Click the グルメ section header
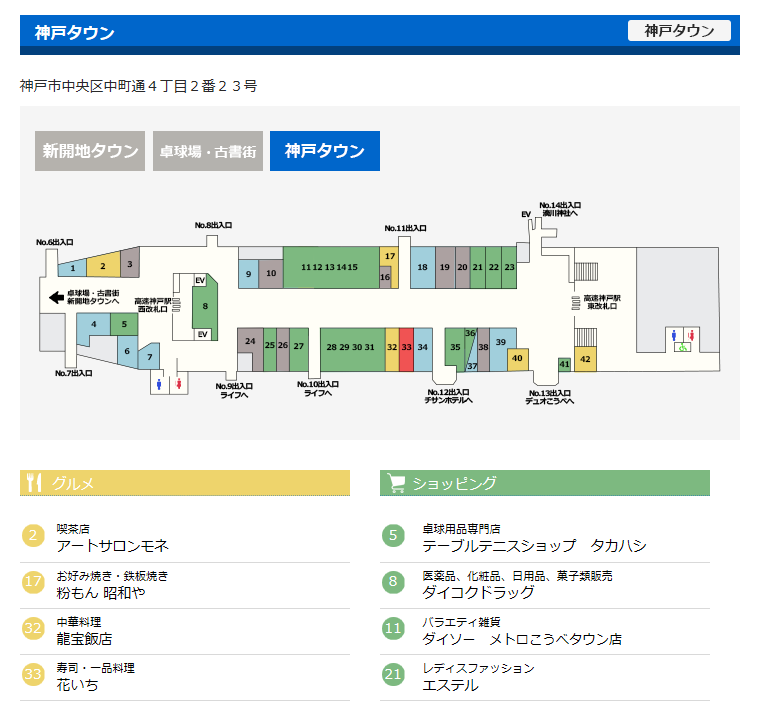Image resolution: width=760 pixels, height=702 pixels. pyautogui.click(x=185, y=483)
